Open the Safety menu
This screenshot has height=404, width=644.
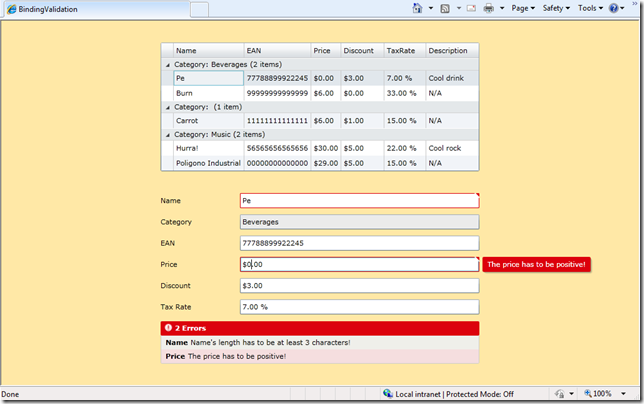click(556, 8)
